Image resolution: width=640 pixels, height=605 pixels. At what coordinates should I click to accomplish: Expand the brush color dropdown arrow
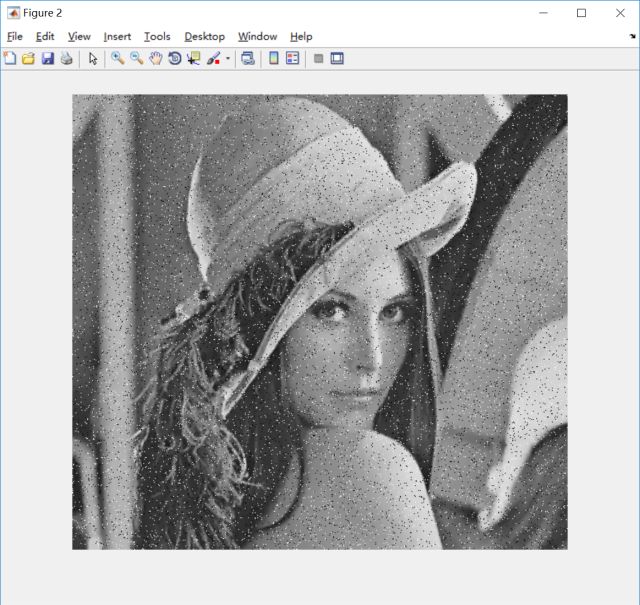click(x=227, y=59)
